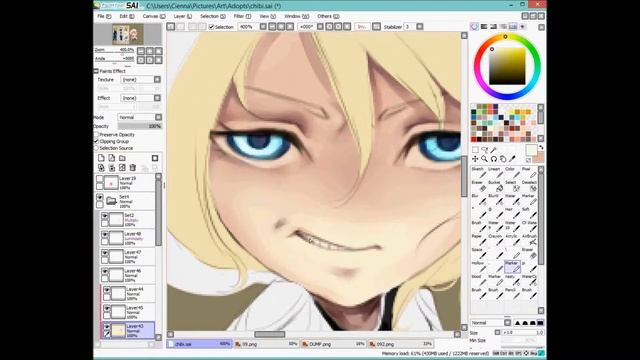Viewport: 640px width, 360px height.
Task: Click the foreground color swatch
Action: pyautogui.click(x=531, y=151)
